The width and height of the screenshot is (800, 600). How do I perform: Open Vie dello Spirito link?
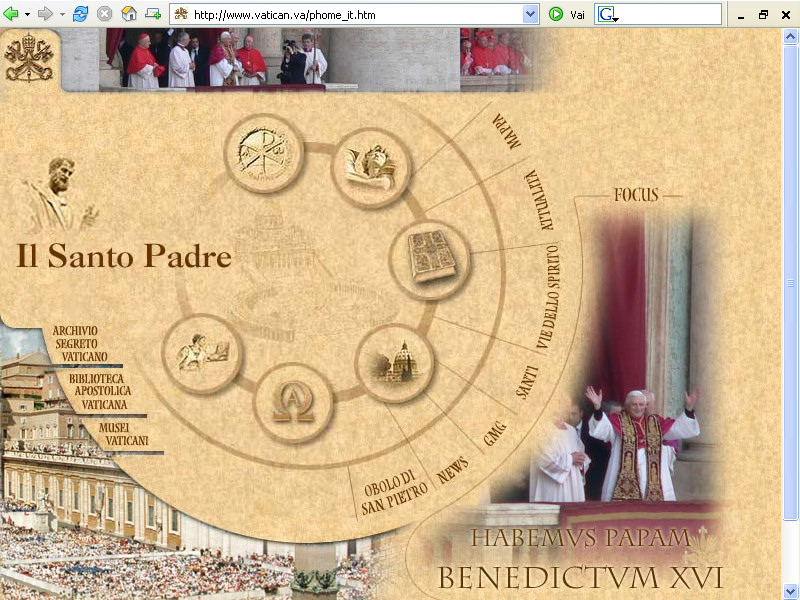pos(548,297)
